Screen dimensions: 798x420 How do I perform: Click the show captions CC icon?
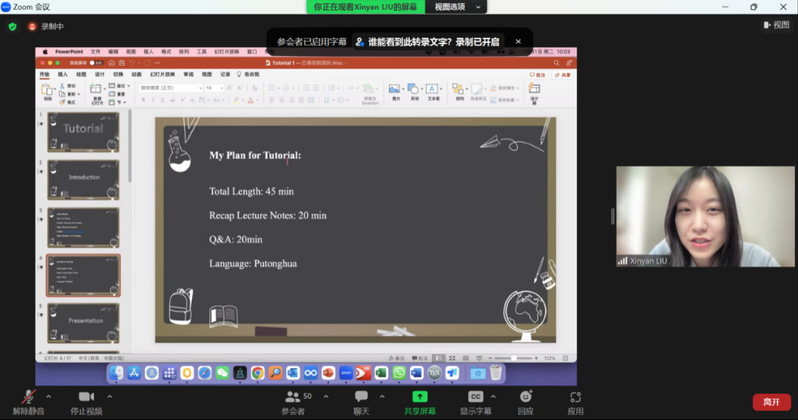point(475,397)
